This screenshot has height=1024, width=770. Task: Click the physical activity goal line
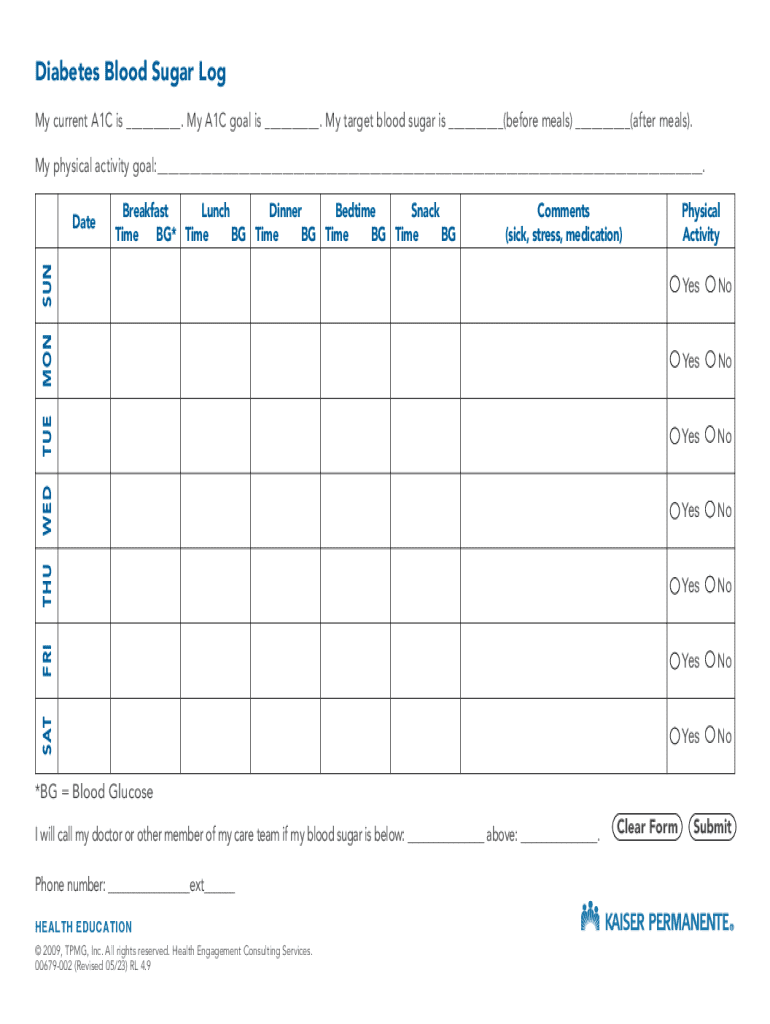pyautogui.click(x=430, y=166)
